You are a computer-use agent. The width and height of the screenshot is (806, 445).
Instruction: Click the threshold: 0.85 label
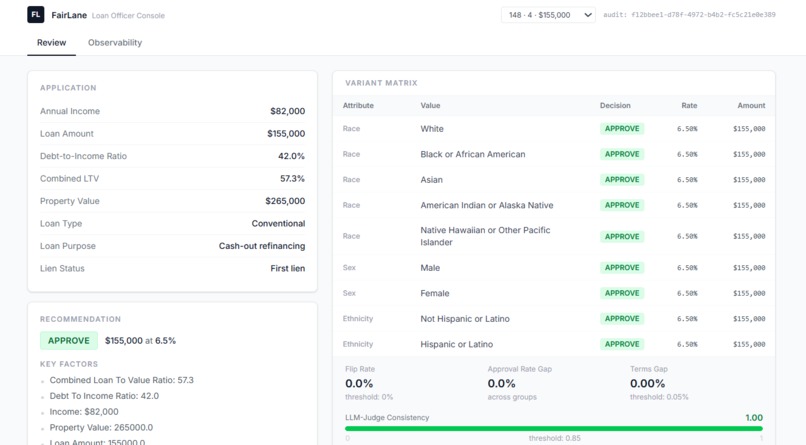555,438
